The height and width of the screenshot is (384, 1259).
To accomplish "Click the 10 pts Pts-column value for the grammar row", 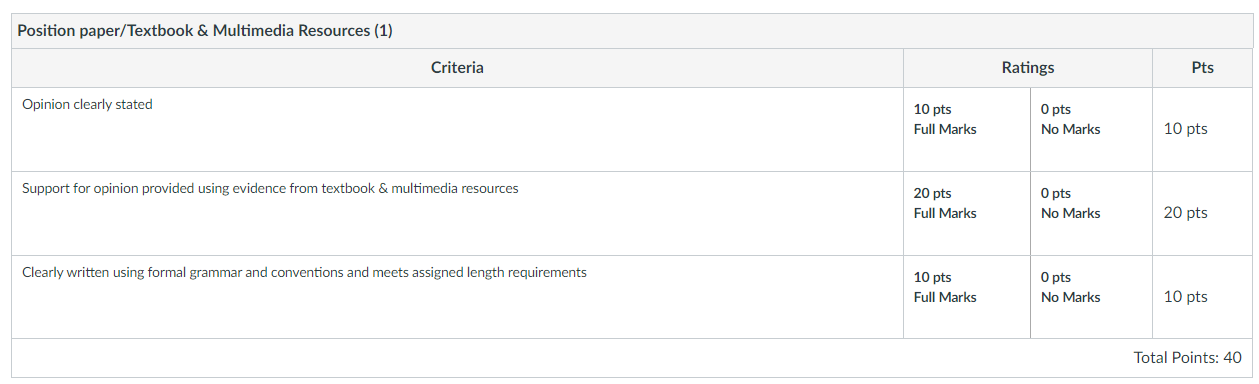I will (1185, 297).
